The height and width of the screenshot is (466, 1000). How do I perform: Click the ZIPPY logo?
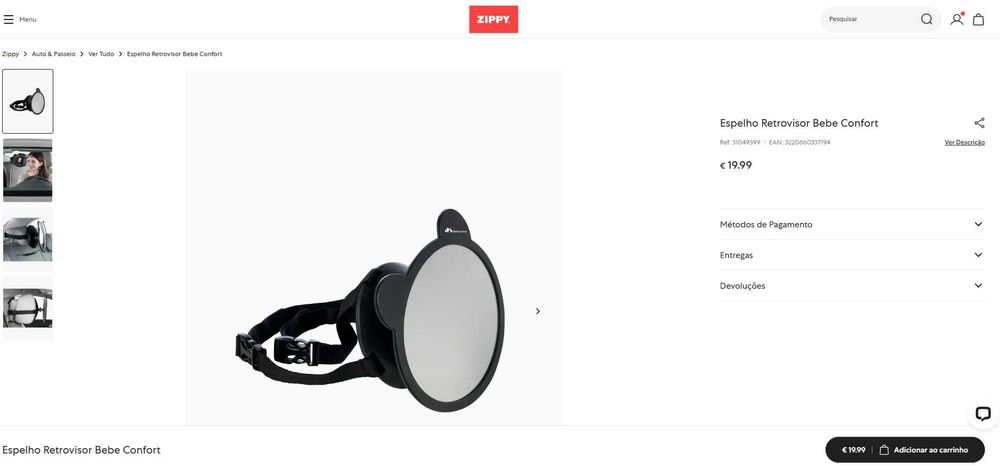pyautogui.click(x=494, y=19)
